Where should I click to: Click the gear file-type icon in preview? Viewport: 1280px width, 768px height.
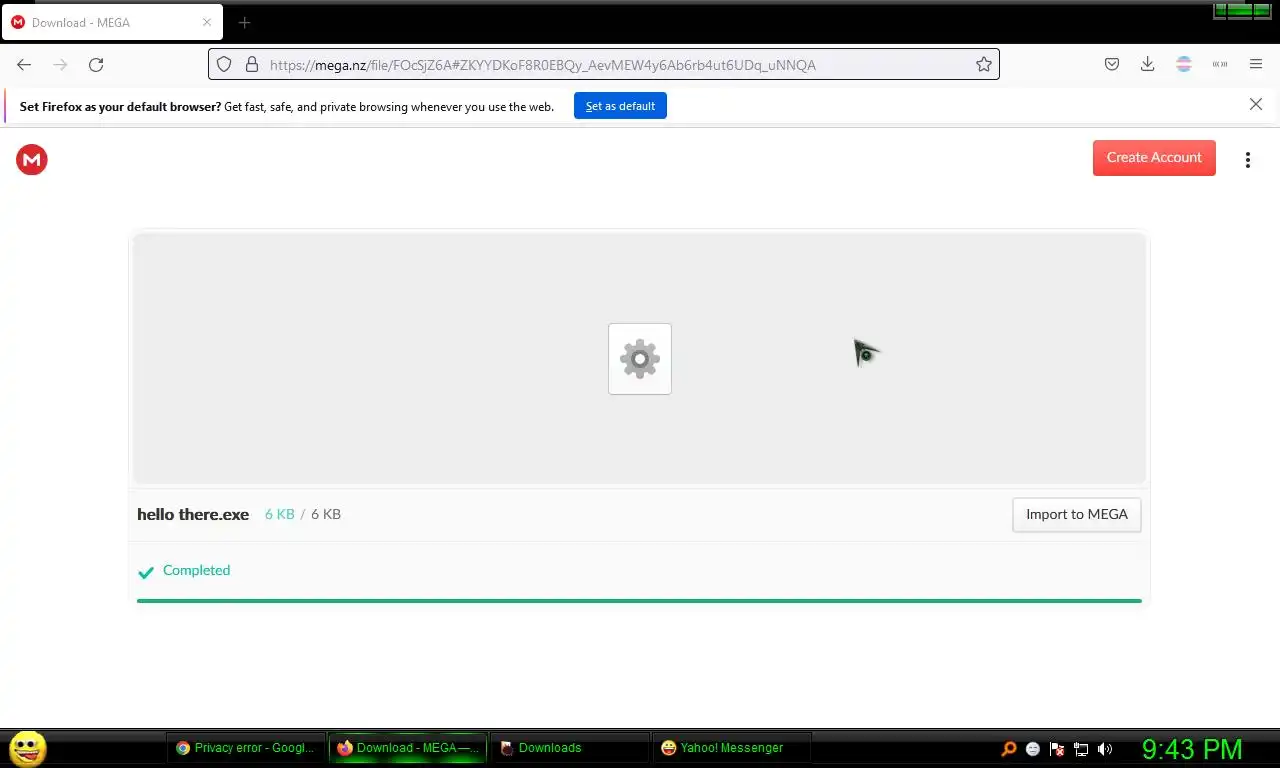coord(640,358)
